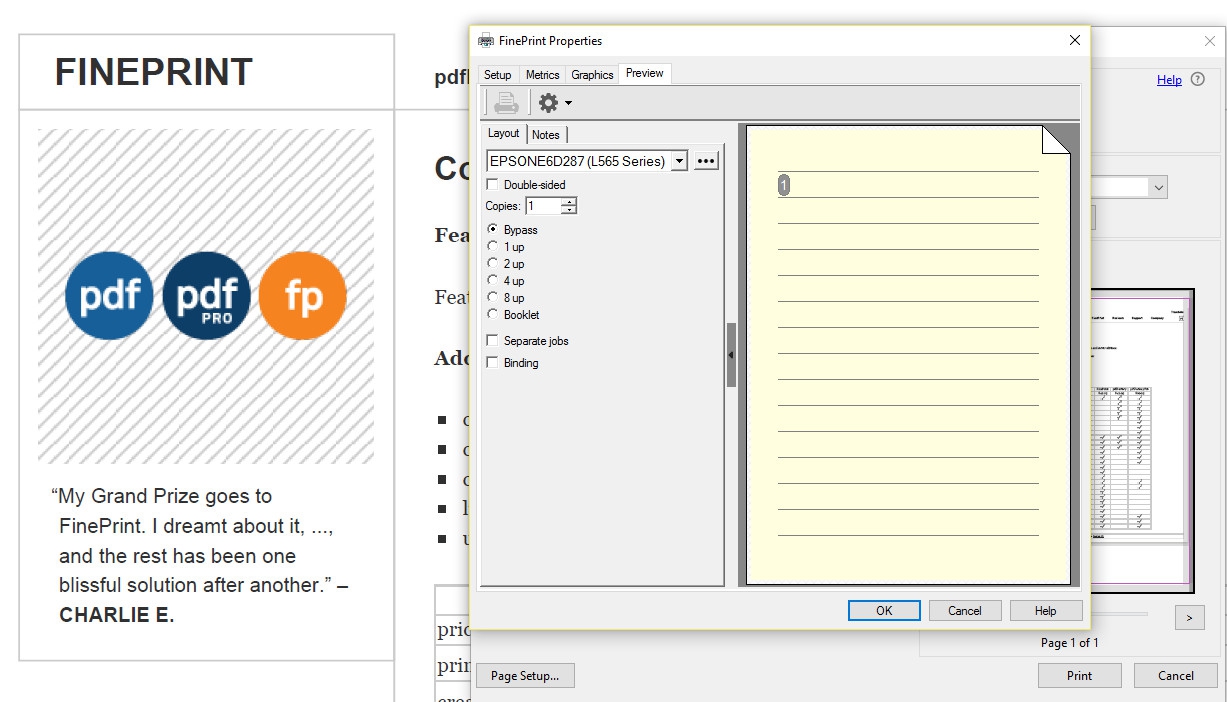The height and width of the screenshot is (702, 1227).
Task: Click Print in the background print dialog
Action: click(1080, 676)
